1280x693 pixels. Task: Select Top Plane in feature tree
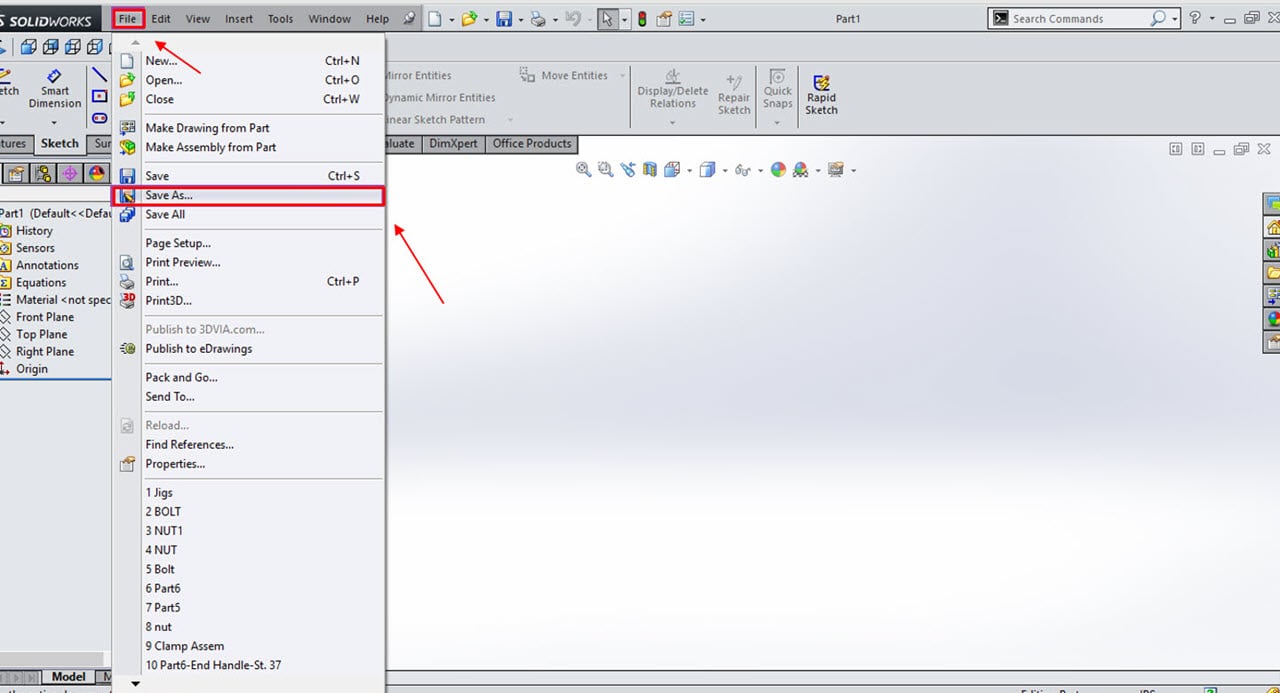42,334
